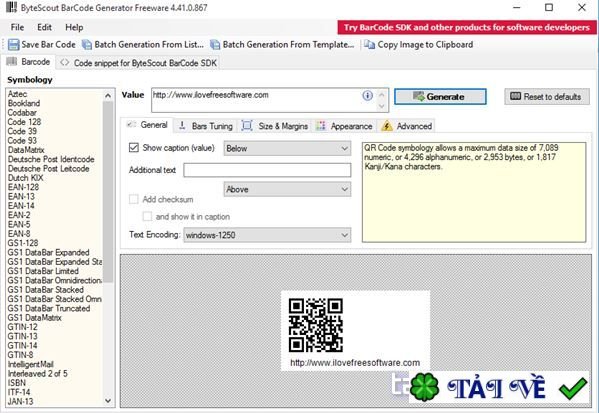
Task: Open the Edit menu
Action: coord(44,27)
